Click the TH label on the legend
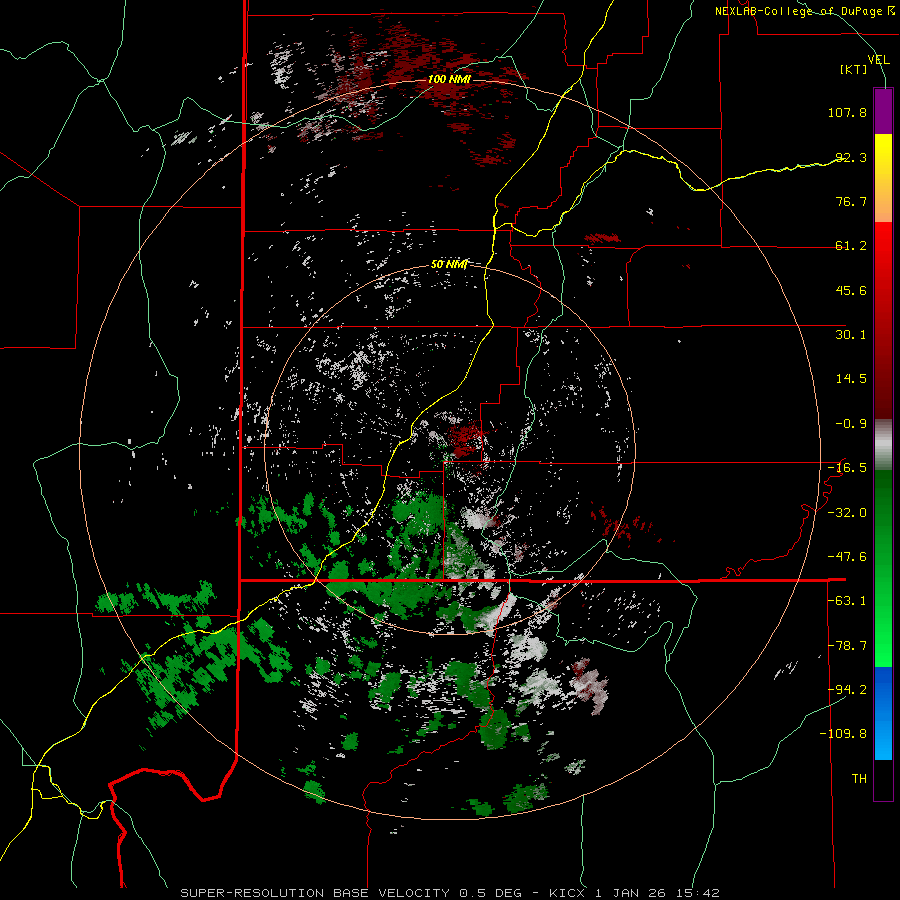Viewport: 900px width, 900px height. (859, 779)
